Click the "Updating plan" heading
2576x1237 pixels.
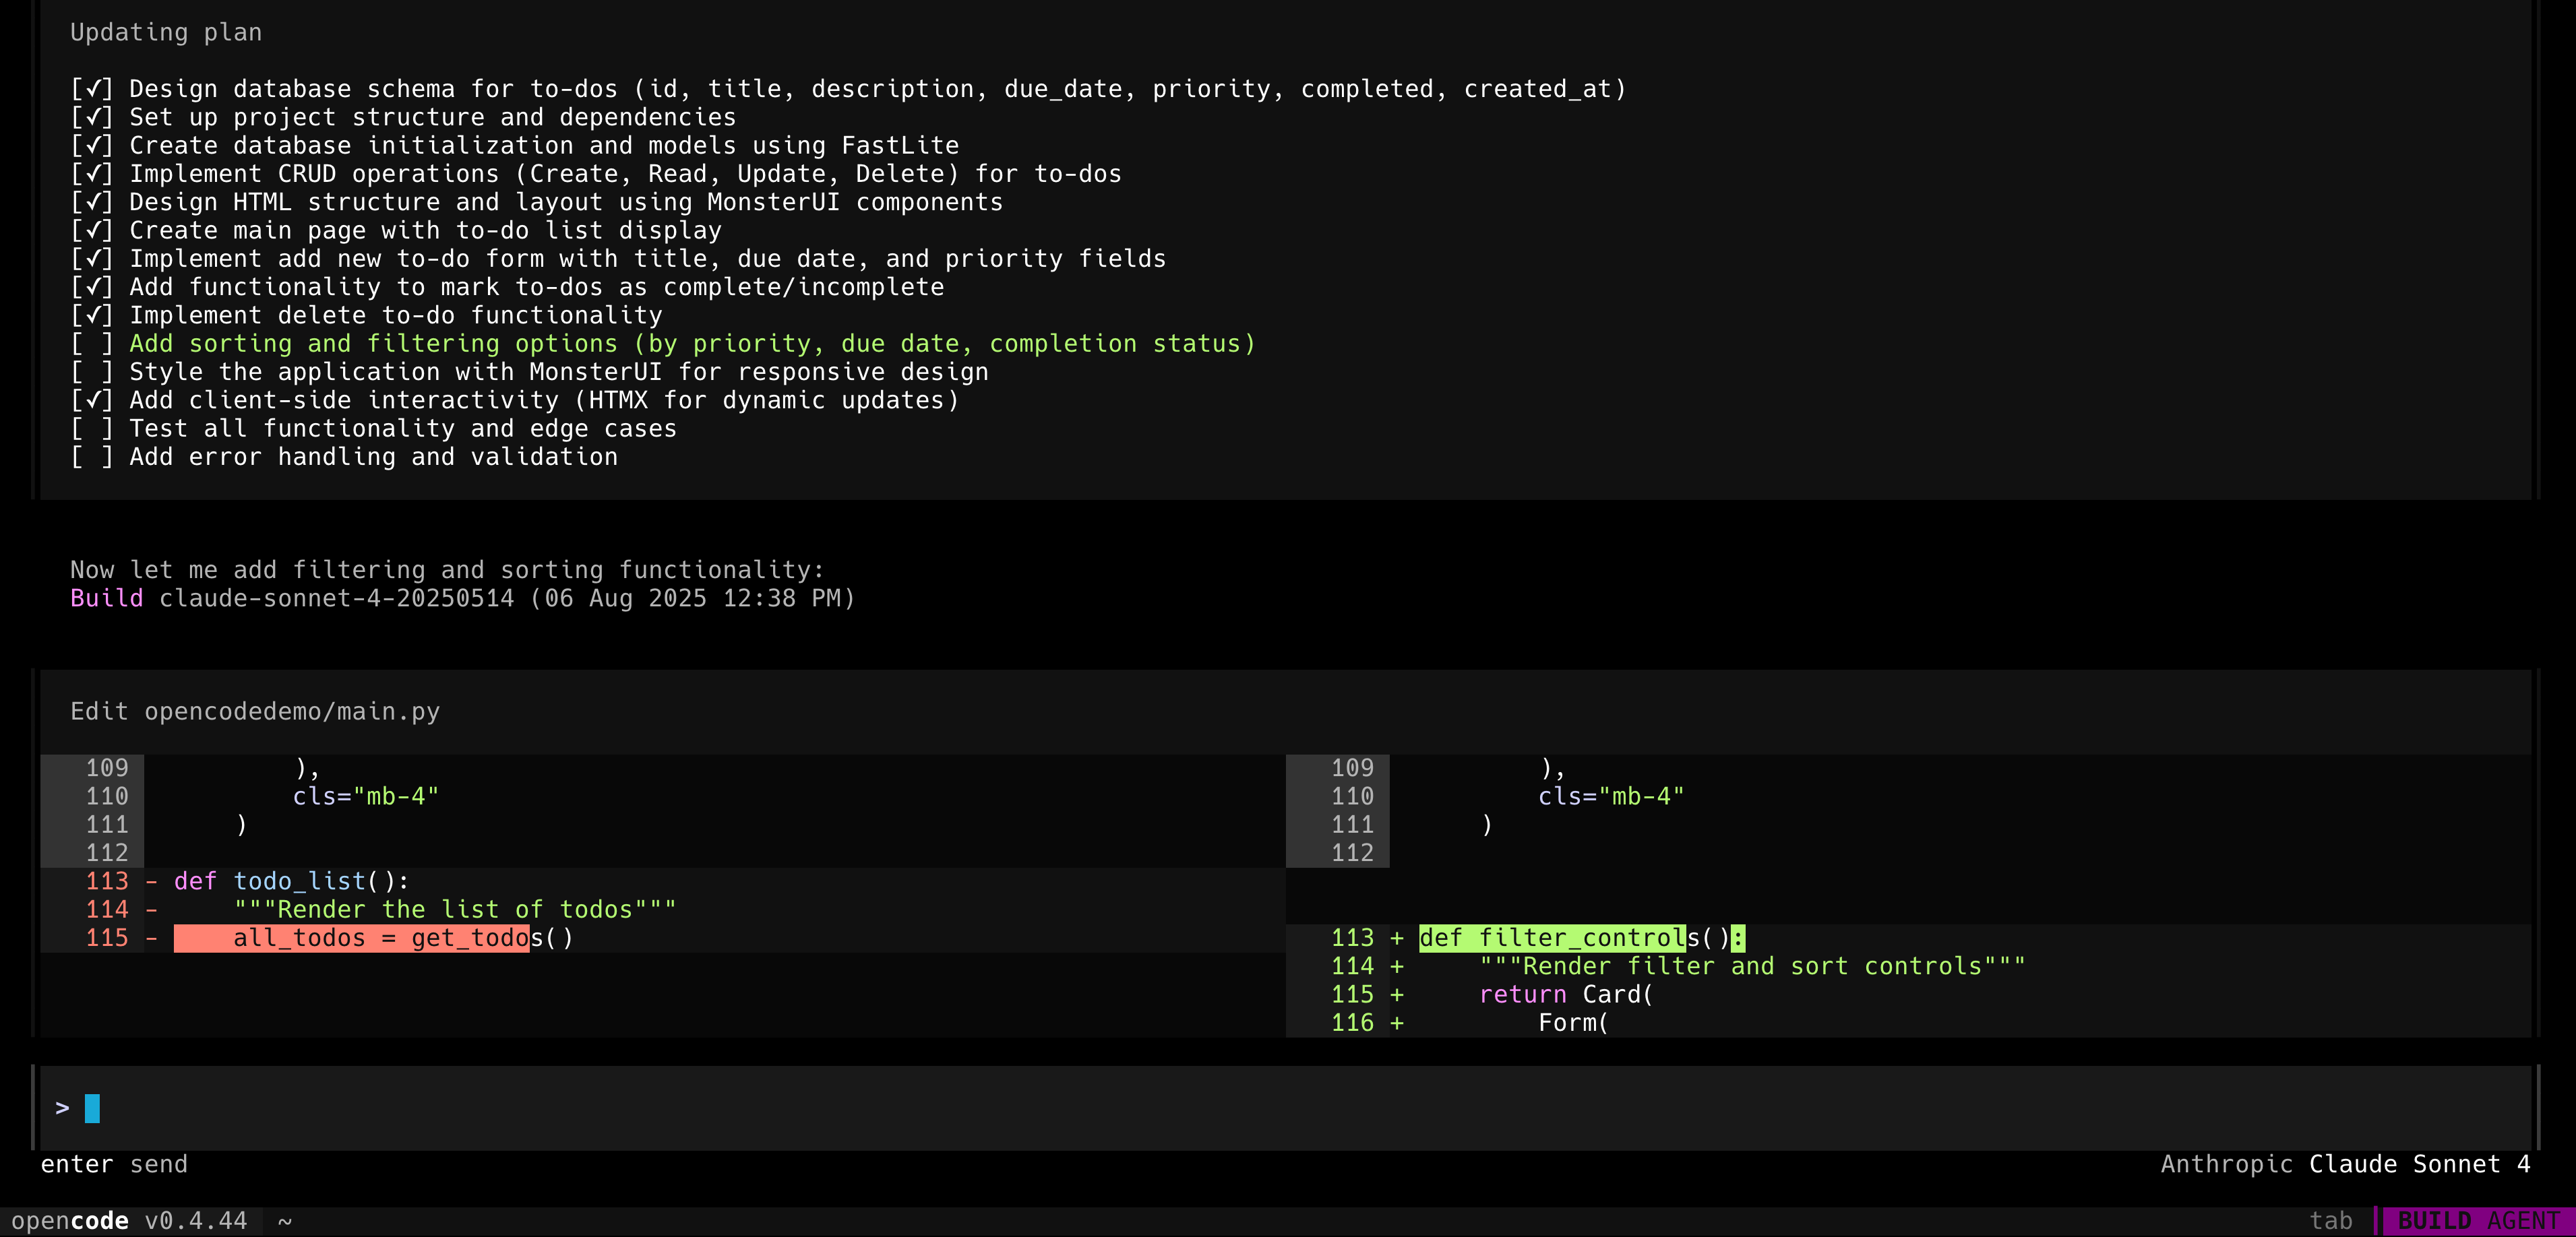(x=165, y=31)
